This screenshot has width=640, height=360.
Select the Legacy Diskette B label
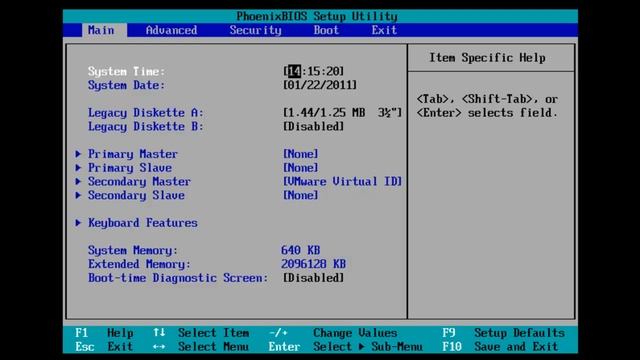coord(146,127)
